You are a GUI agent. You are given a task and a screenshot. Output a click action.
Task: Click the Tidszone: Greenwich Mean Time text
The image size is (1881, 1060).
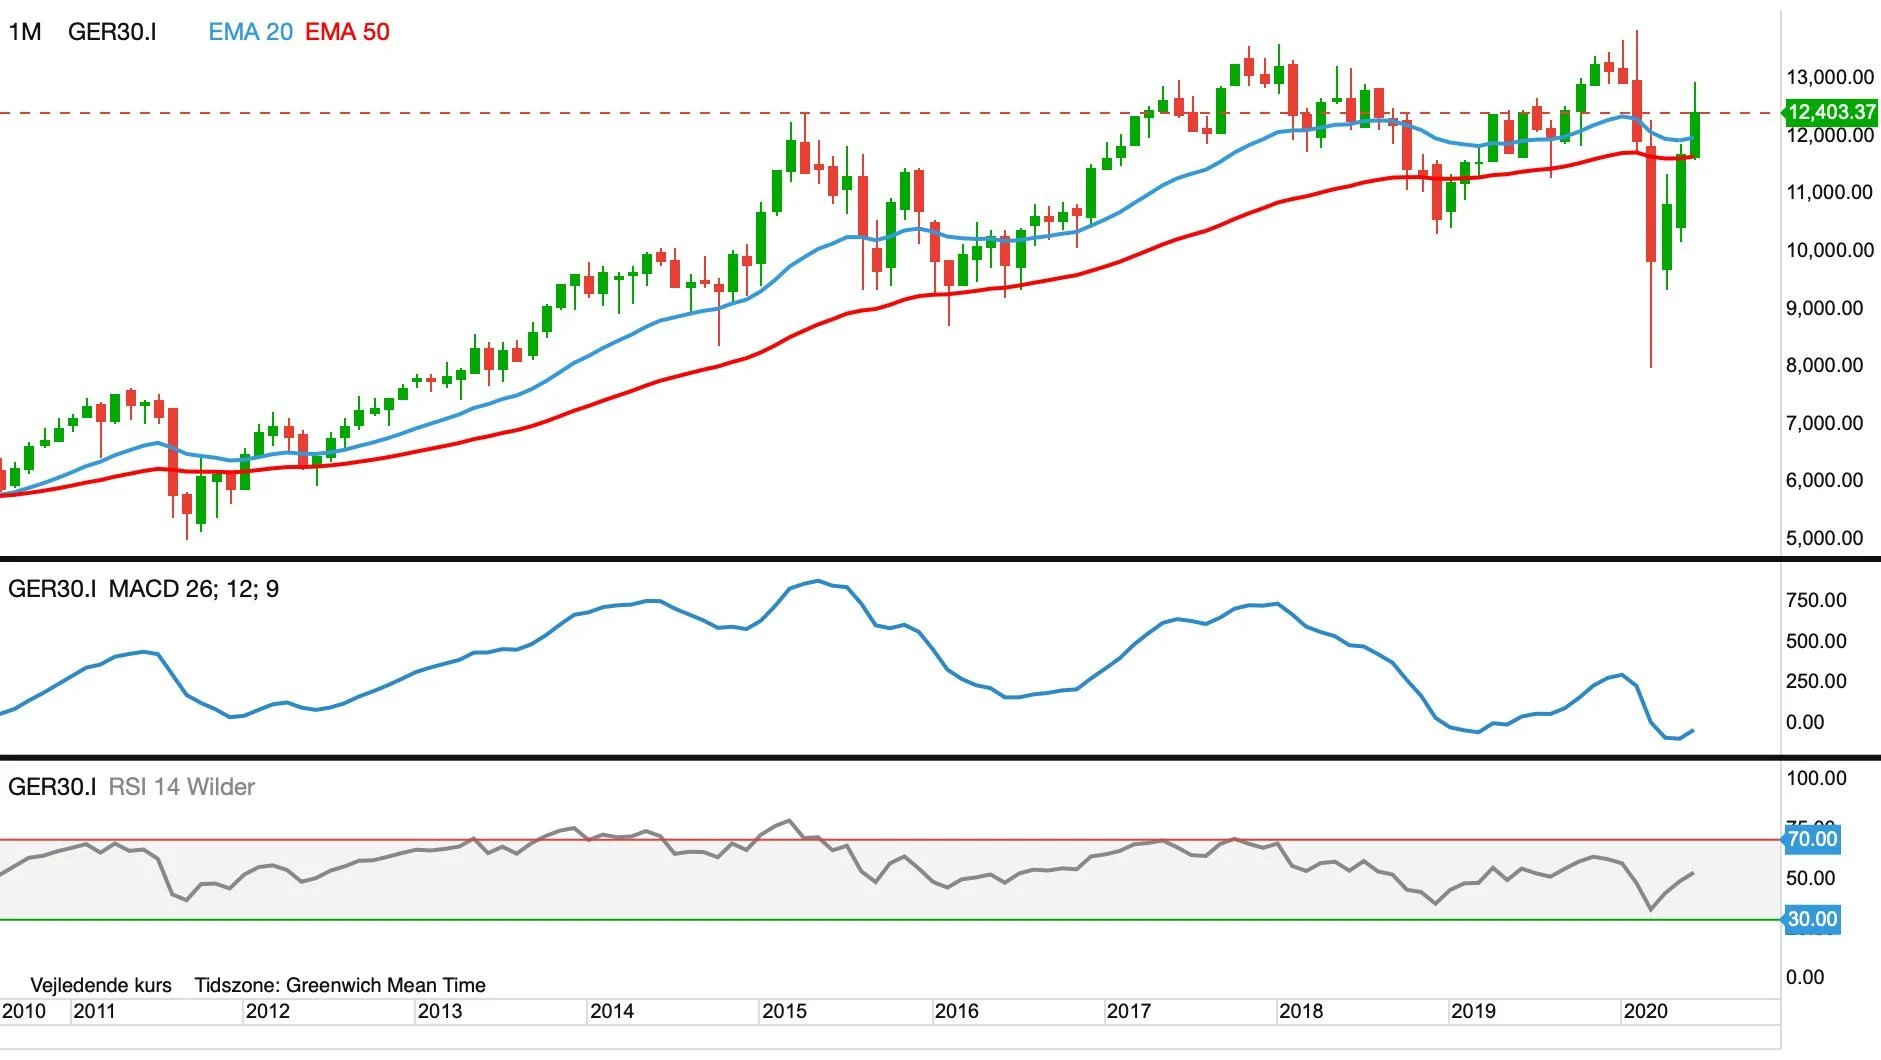pyautogui.click(x=340, y=985)
